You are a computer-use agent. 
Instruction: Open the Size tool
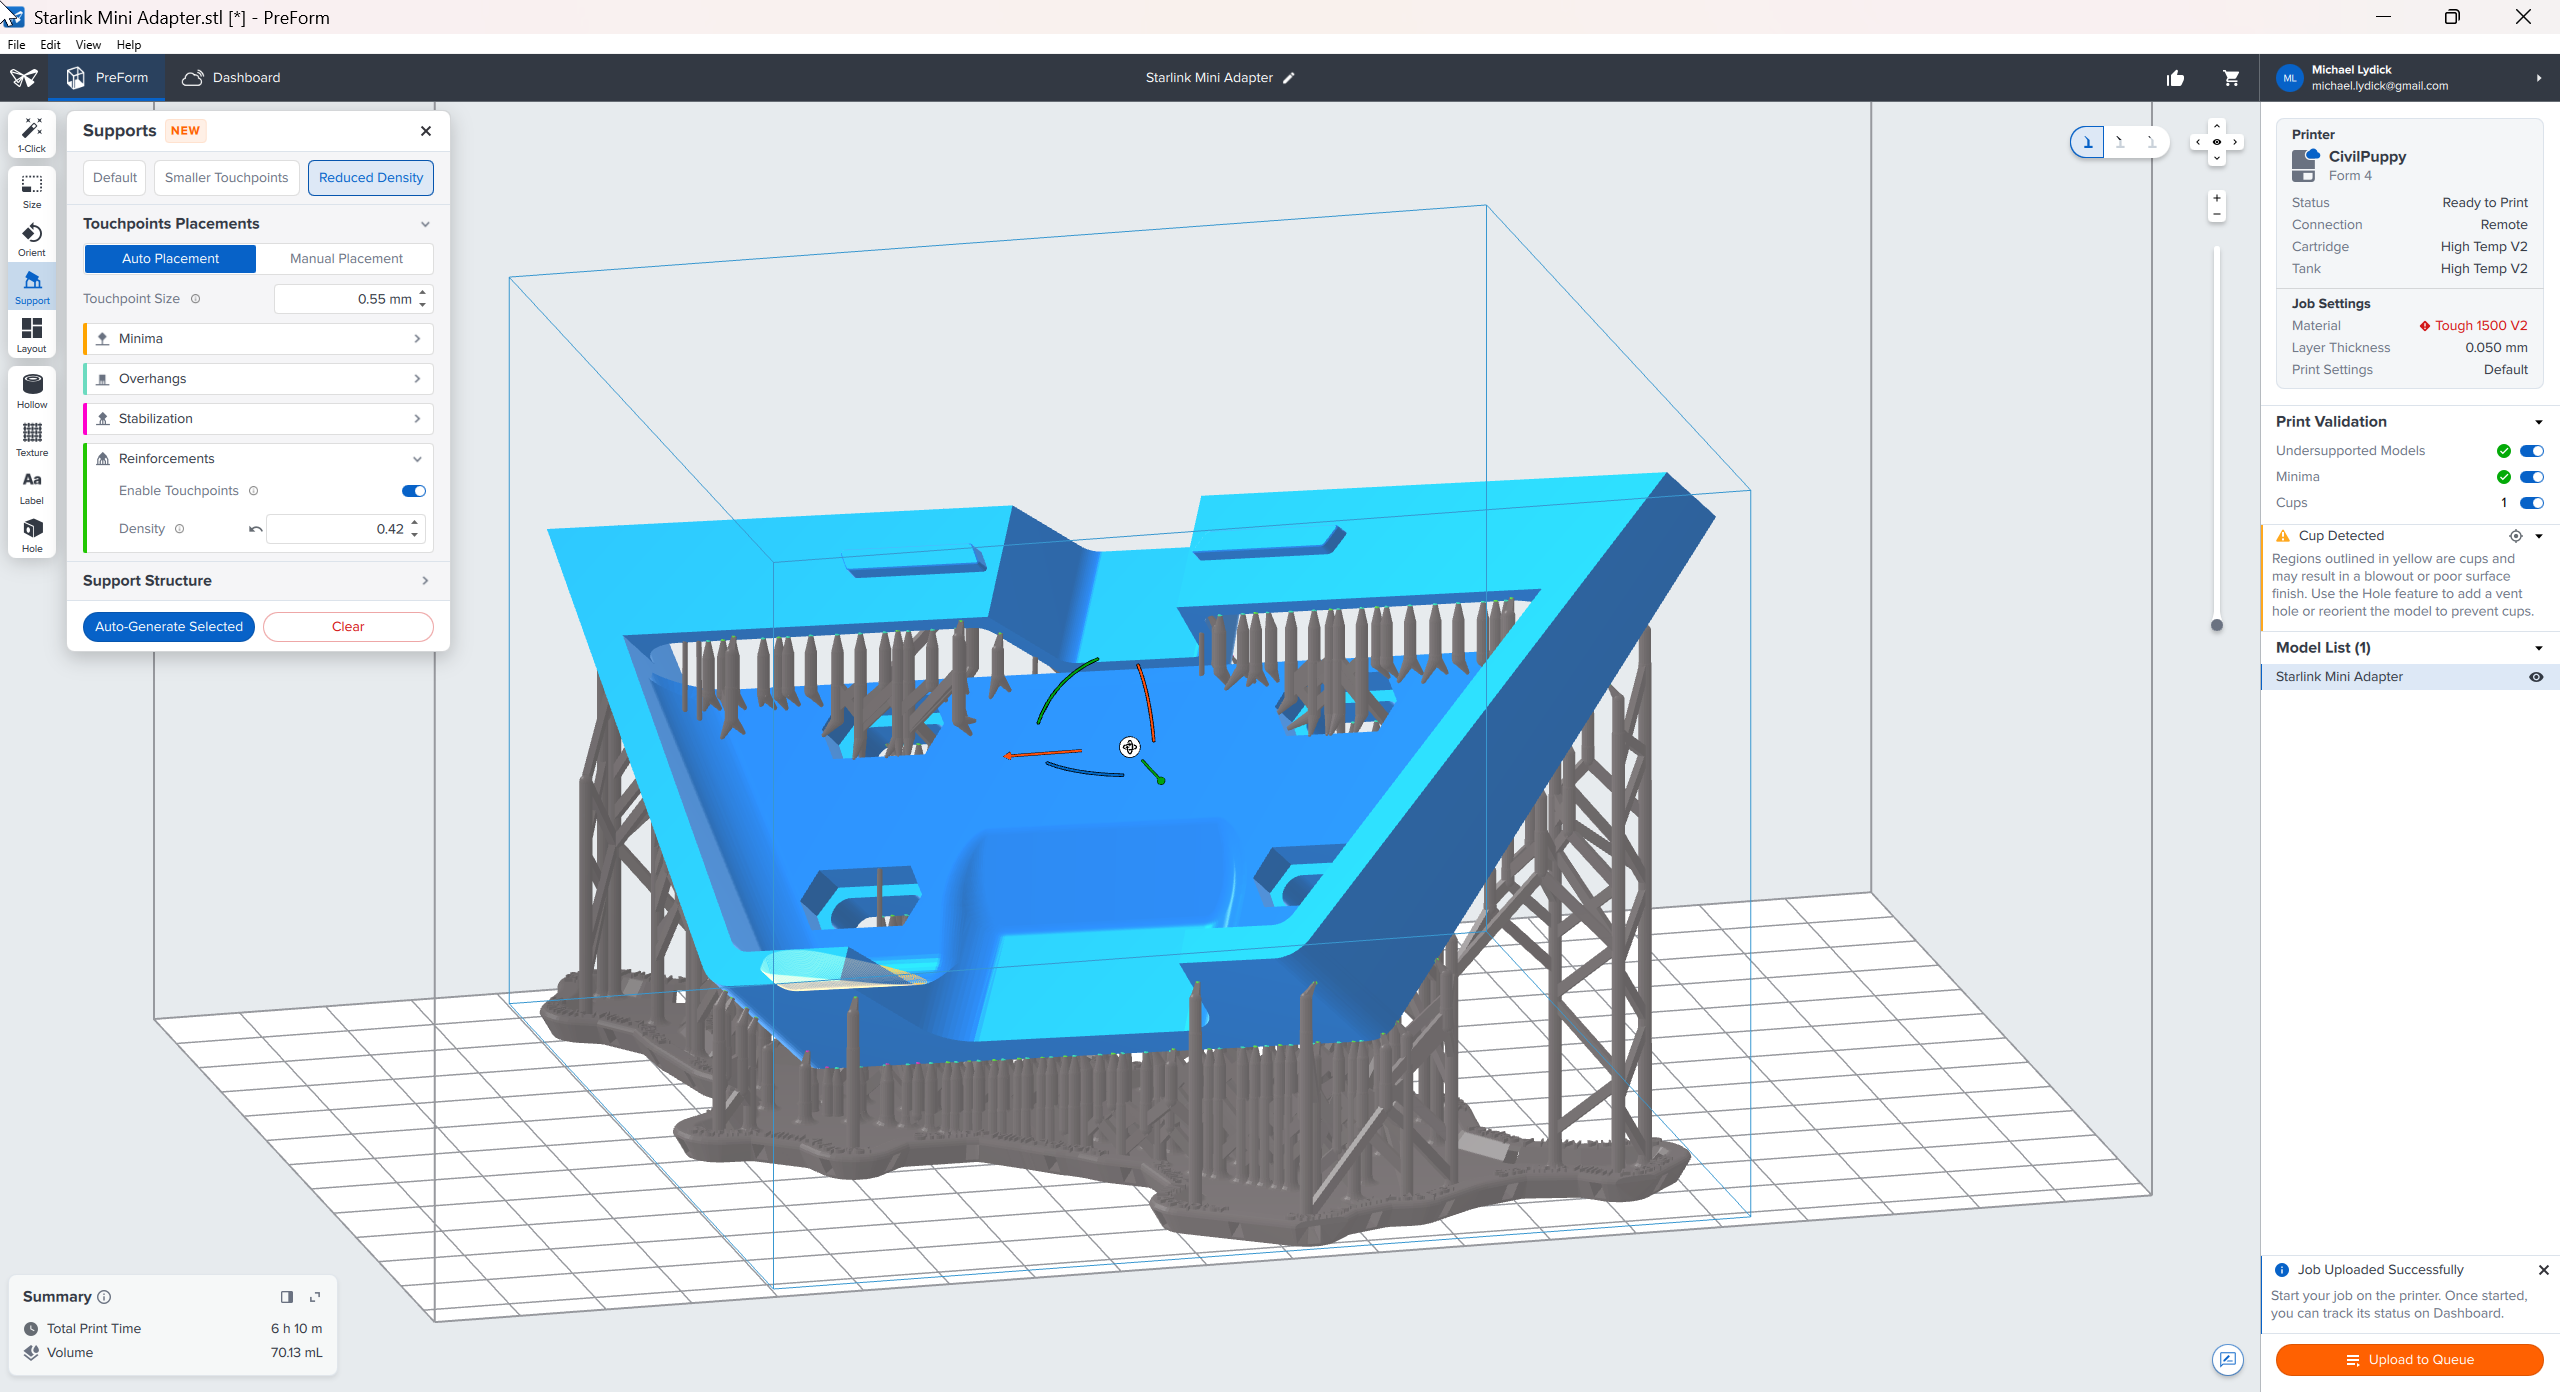pos(32,190)
